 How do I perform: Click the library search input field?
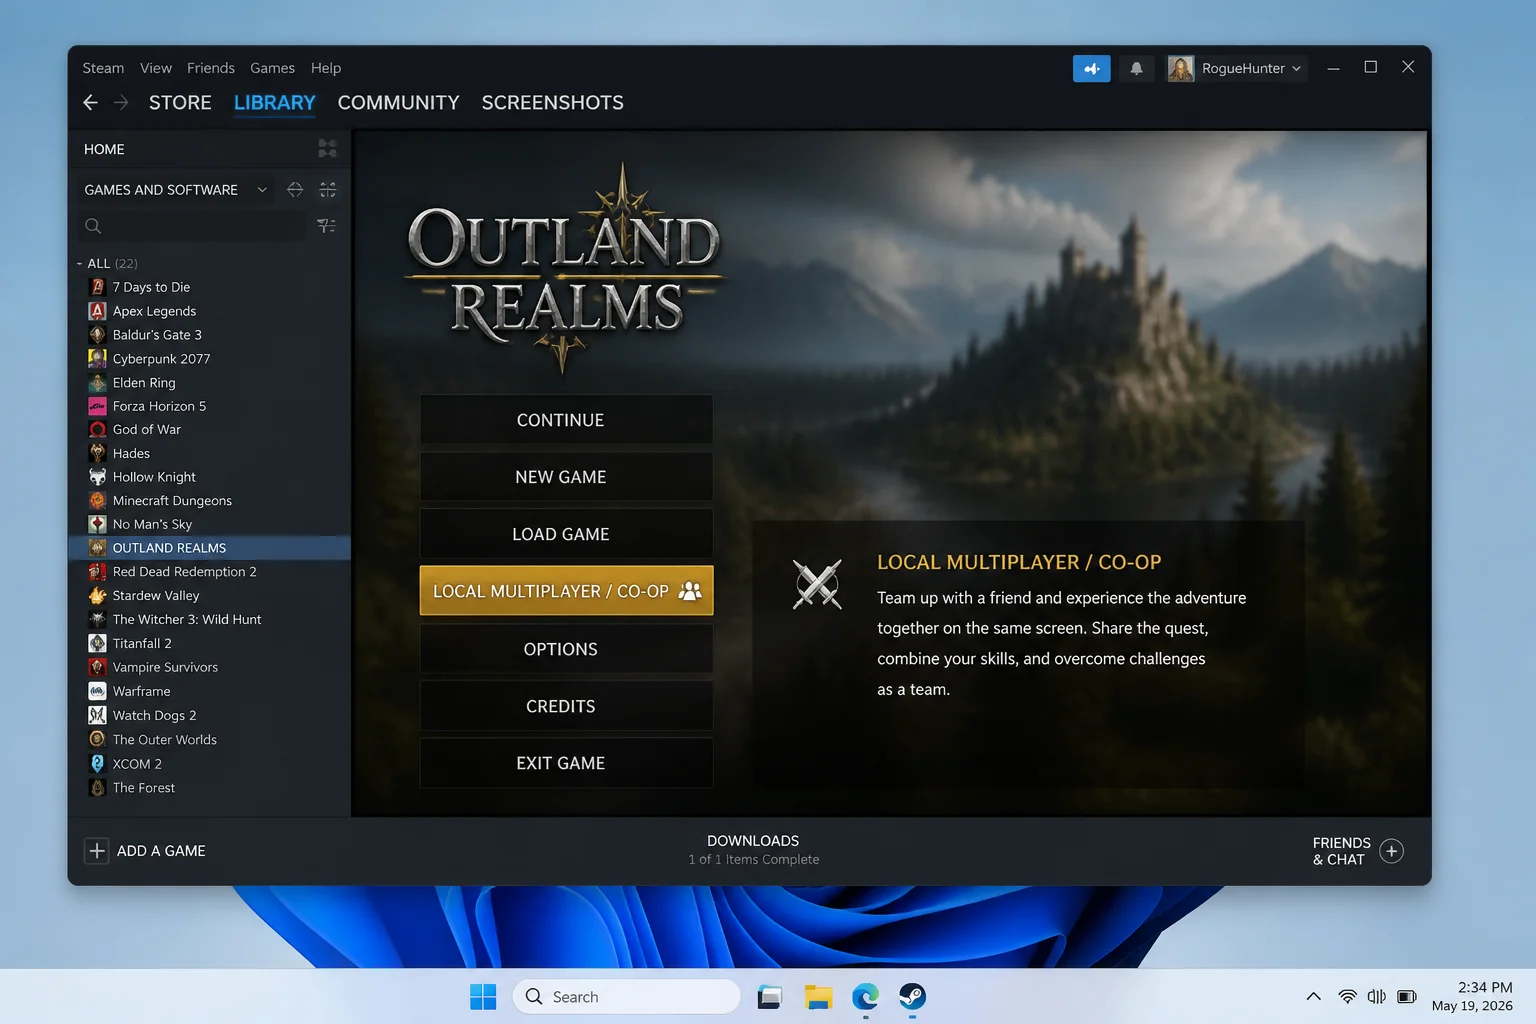(x=192, y=226)
